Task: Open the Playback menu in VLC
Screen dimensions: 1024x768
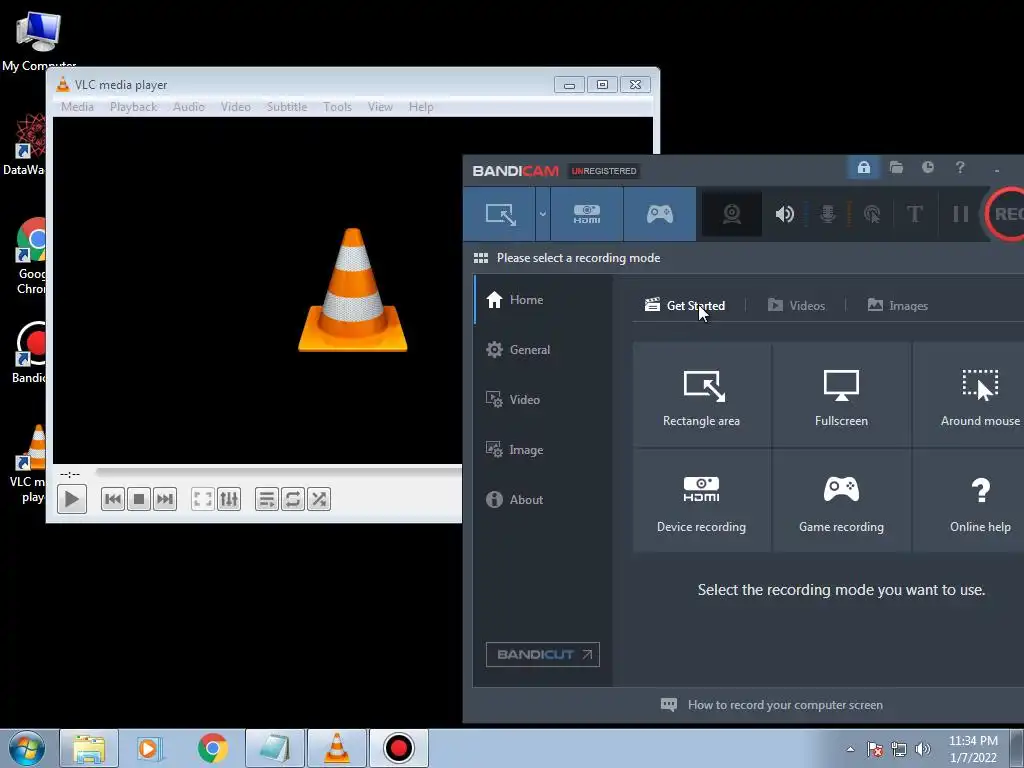Action: [133, 106]
